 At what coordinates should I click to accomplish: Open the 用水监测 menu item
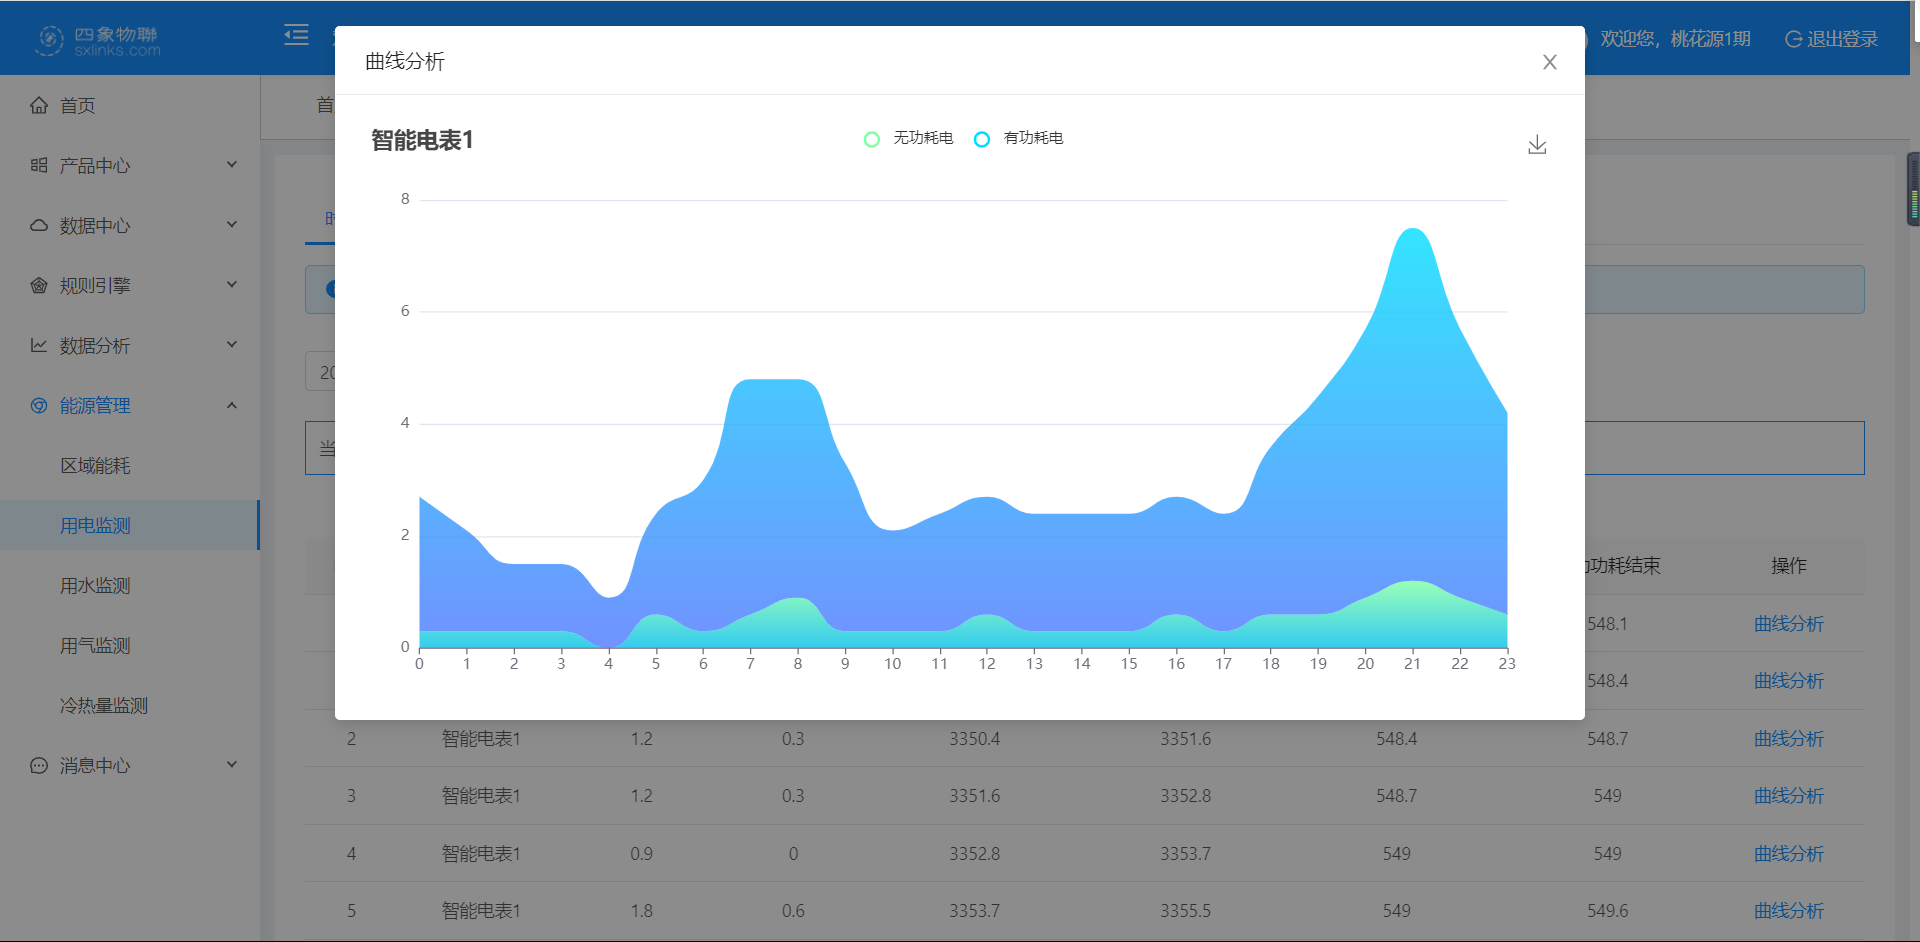point(95,585)
